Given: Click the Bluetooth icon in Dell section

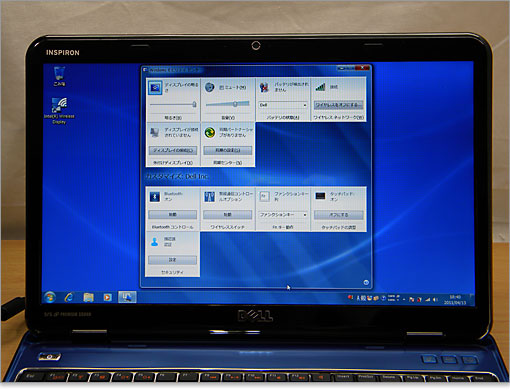Looking at the screenshot, I should pyautogui.click(x=154, y=197).
